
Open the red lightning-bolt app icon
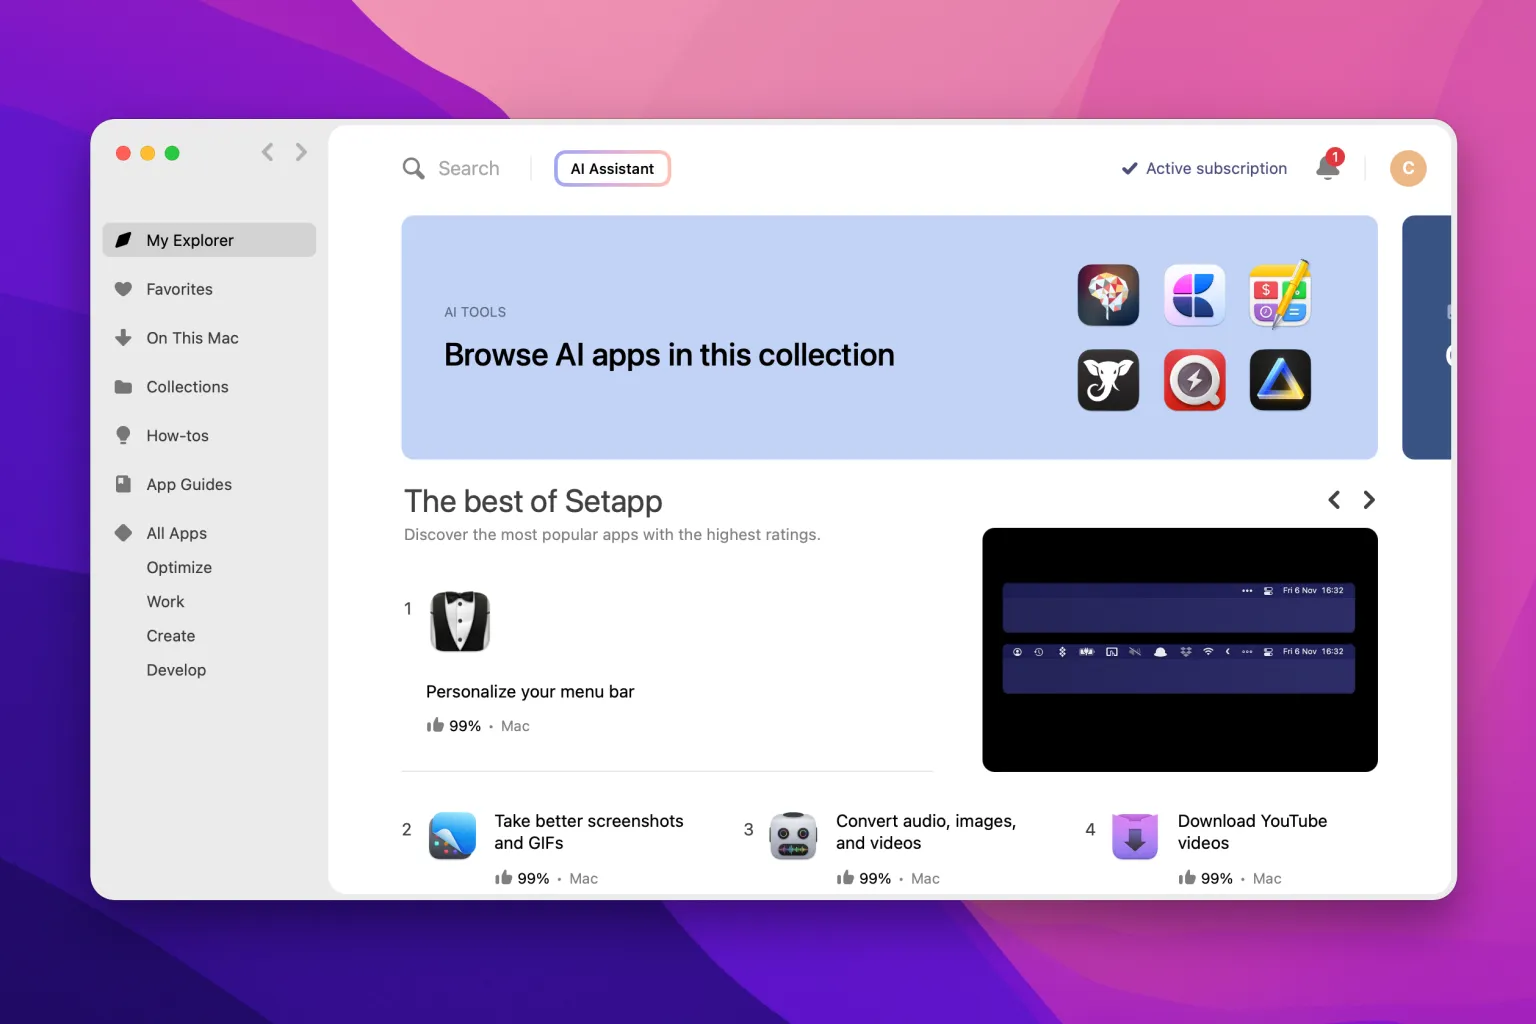tap(1194, 380)
